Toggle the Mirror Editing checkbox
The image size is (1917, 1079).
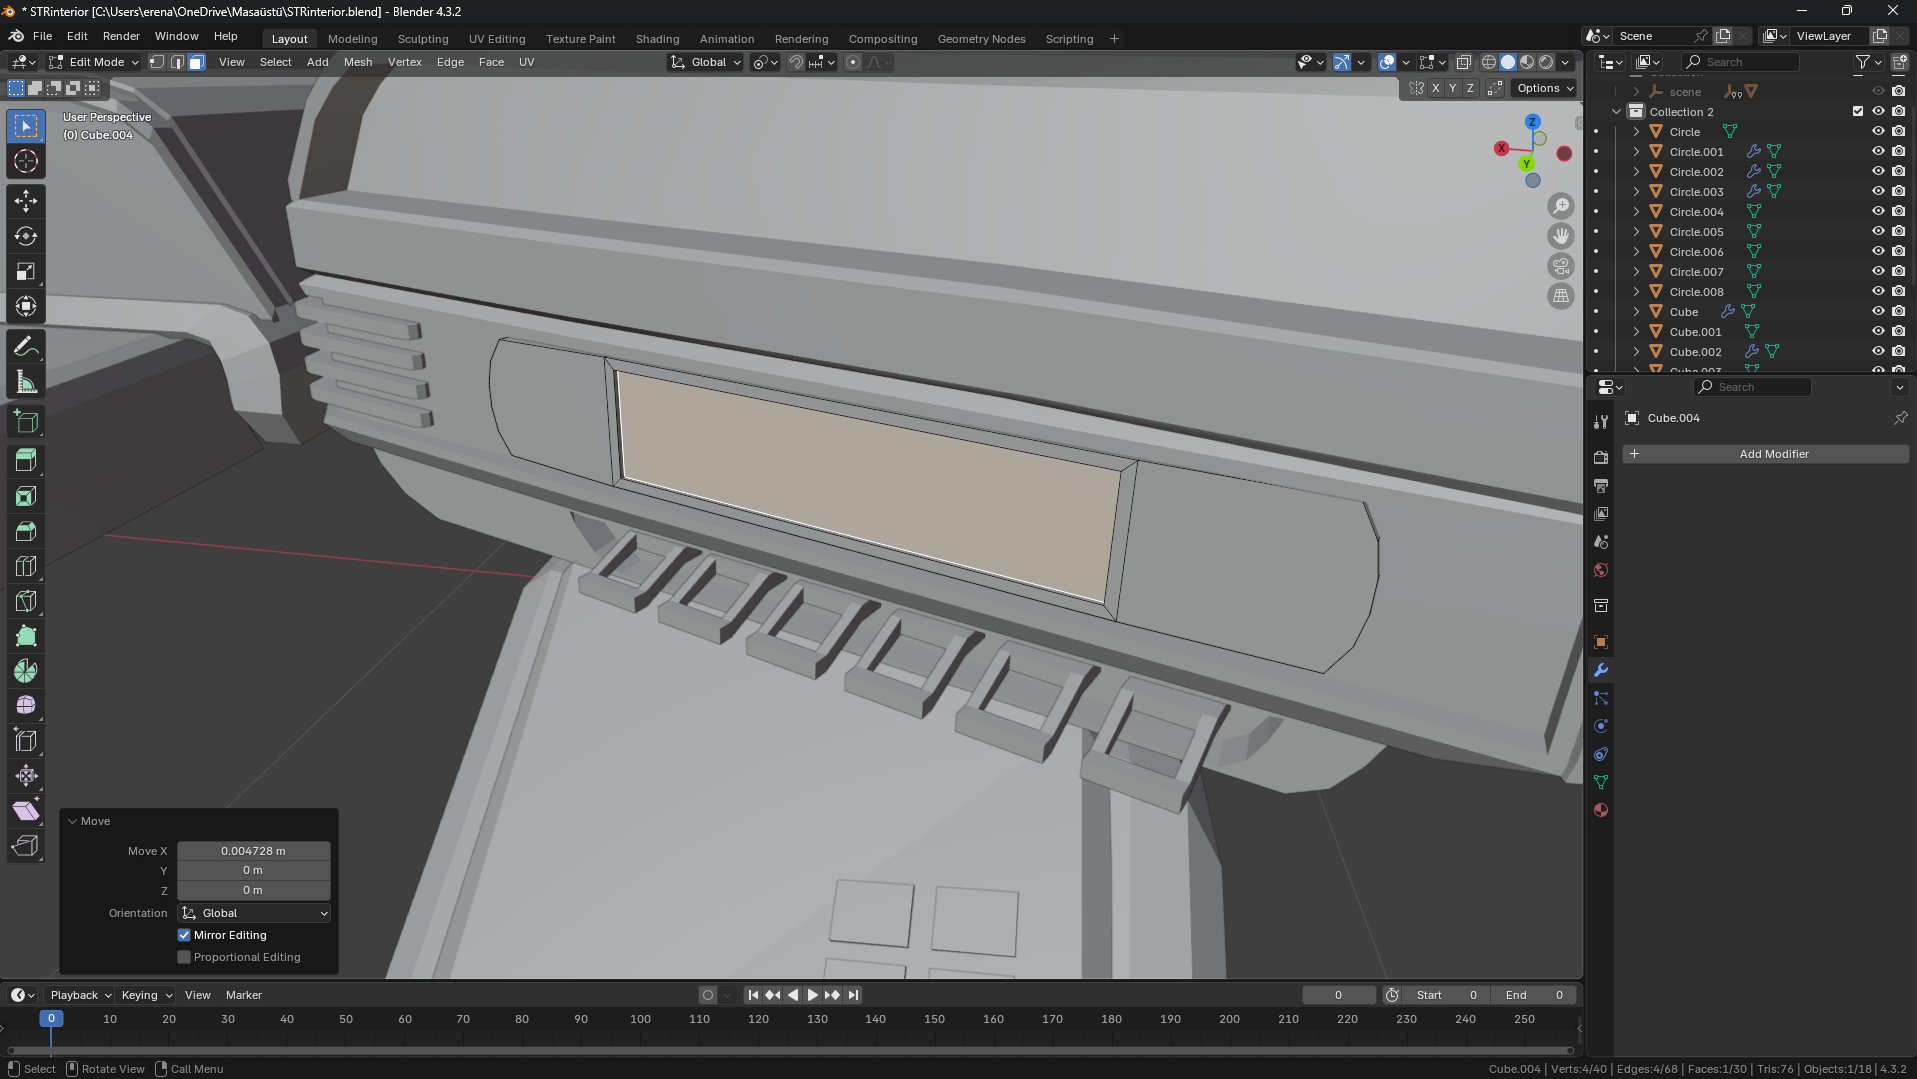tap(184, 935)
